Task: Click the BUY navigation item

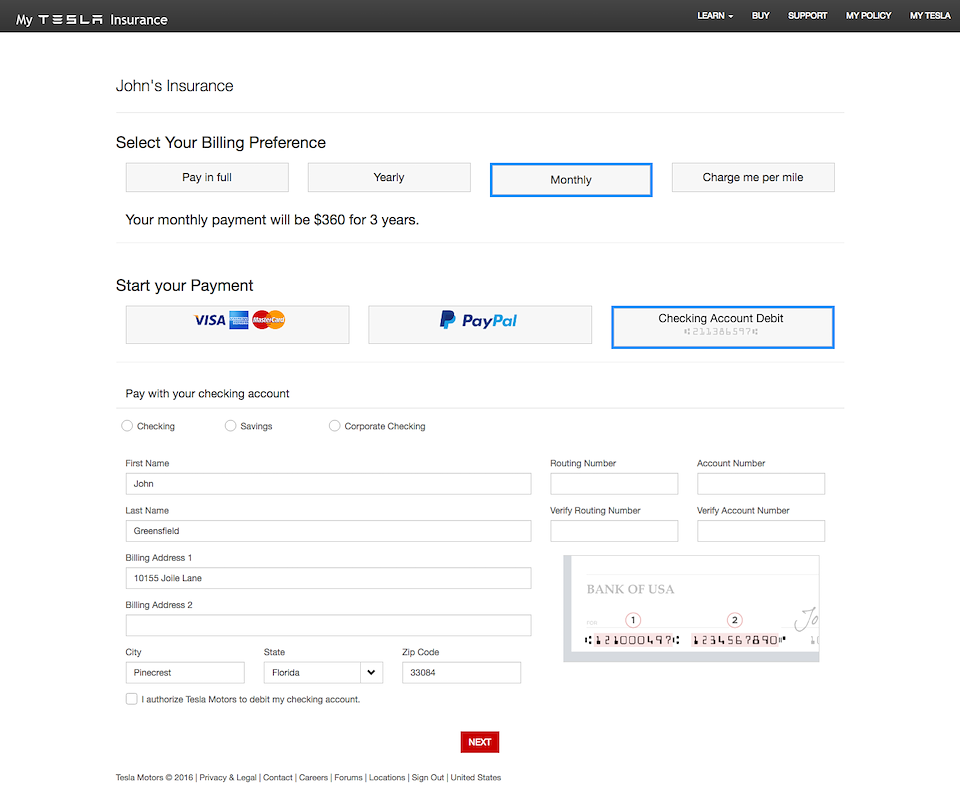Action: 761,16
